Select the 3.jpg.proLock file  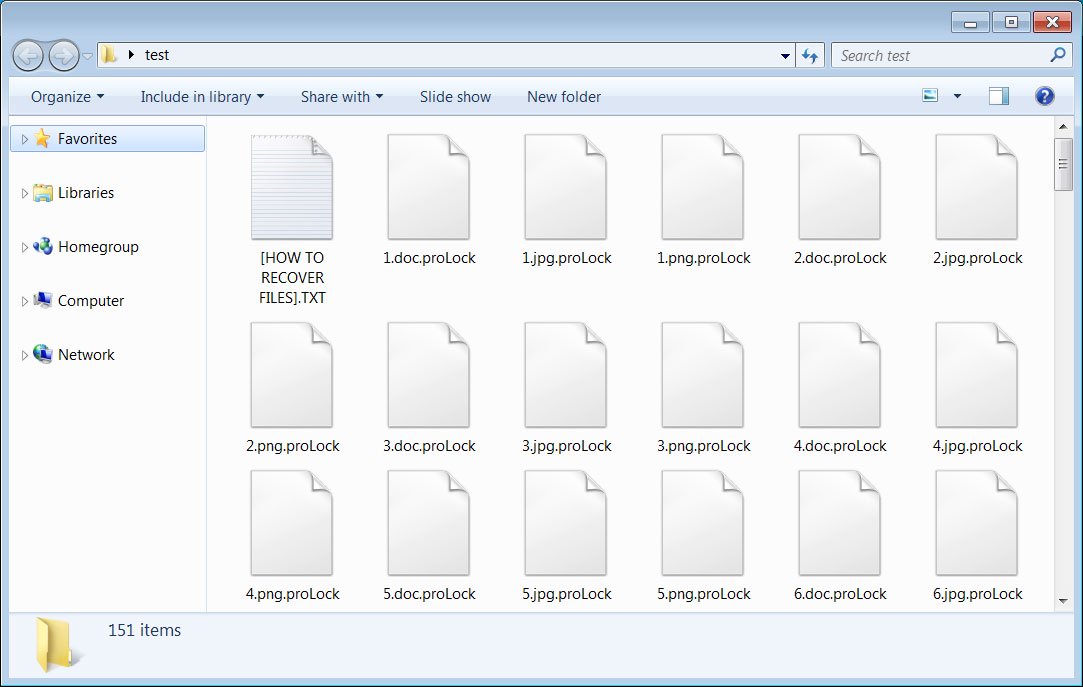[565, 376]
